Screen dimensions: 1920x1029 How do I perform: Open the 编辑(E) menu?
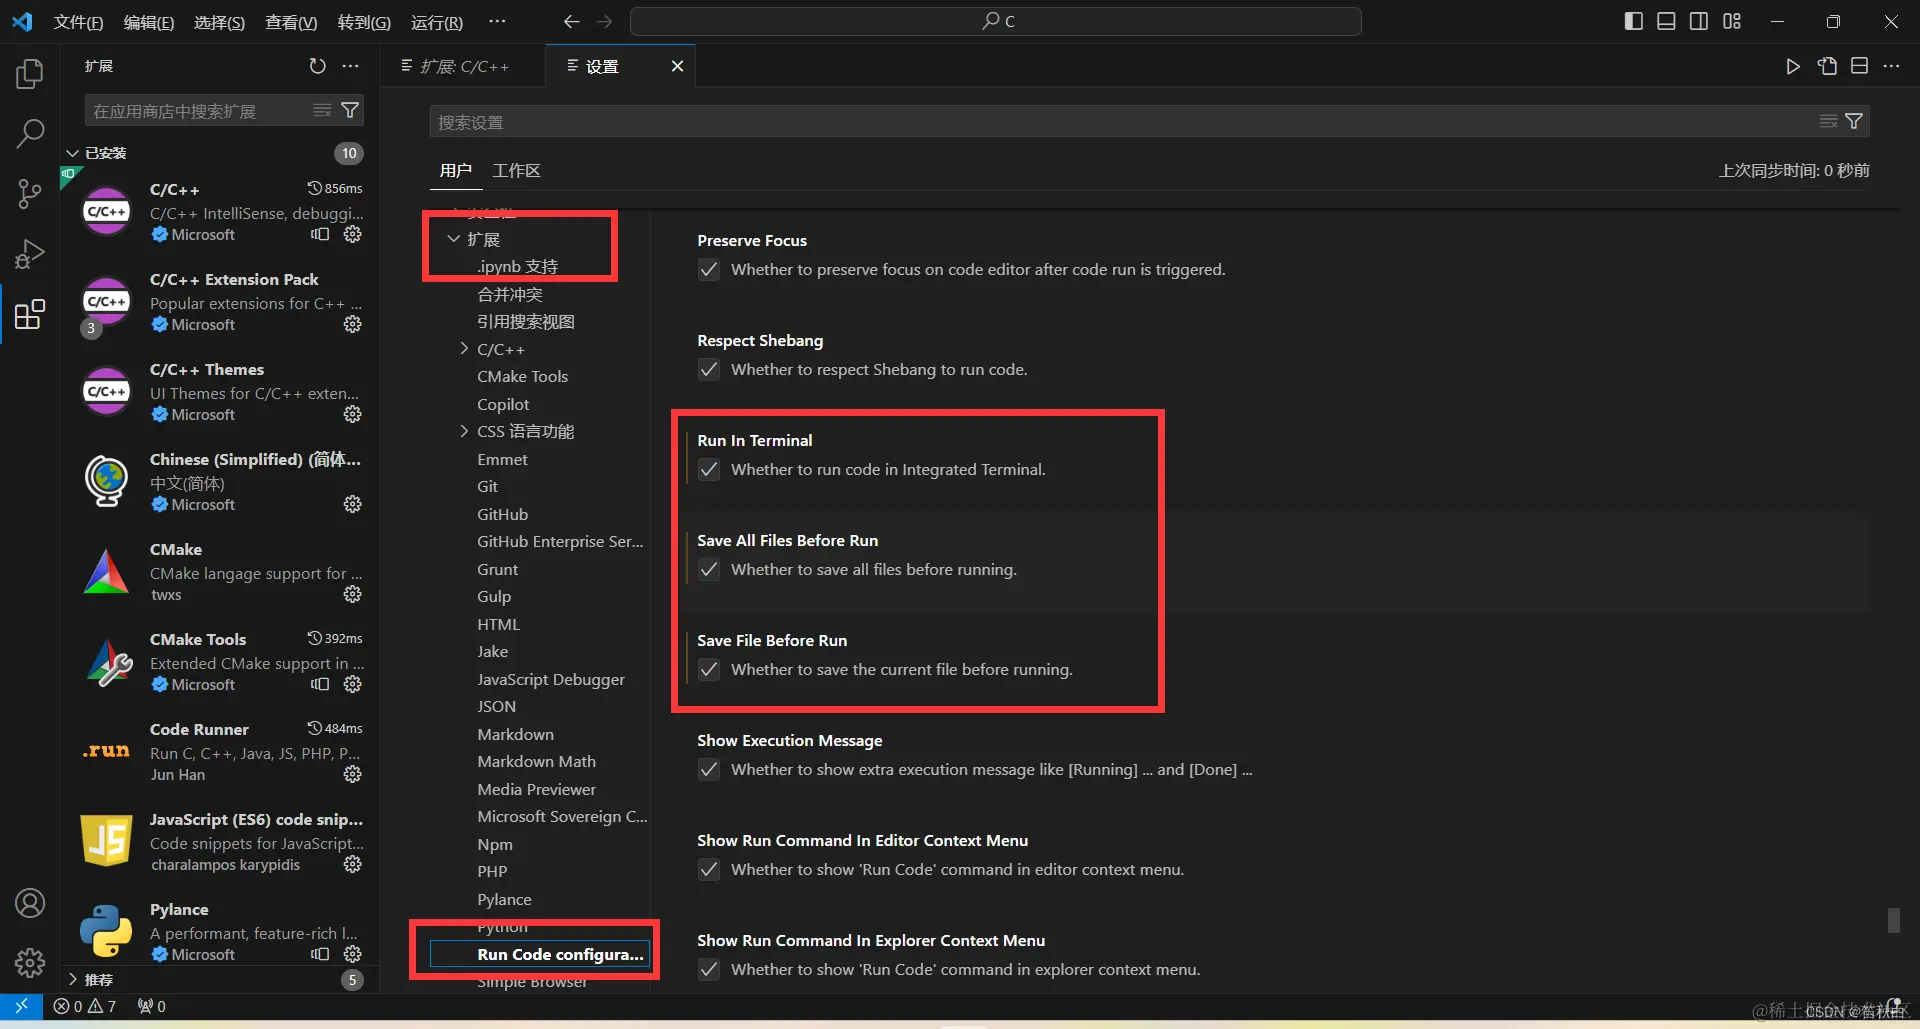[x=149, y=22]
